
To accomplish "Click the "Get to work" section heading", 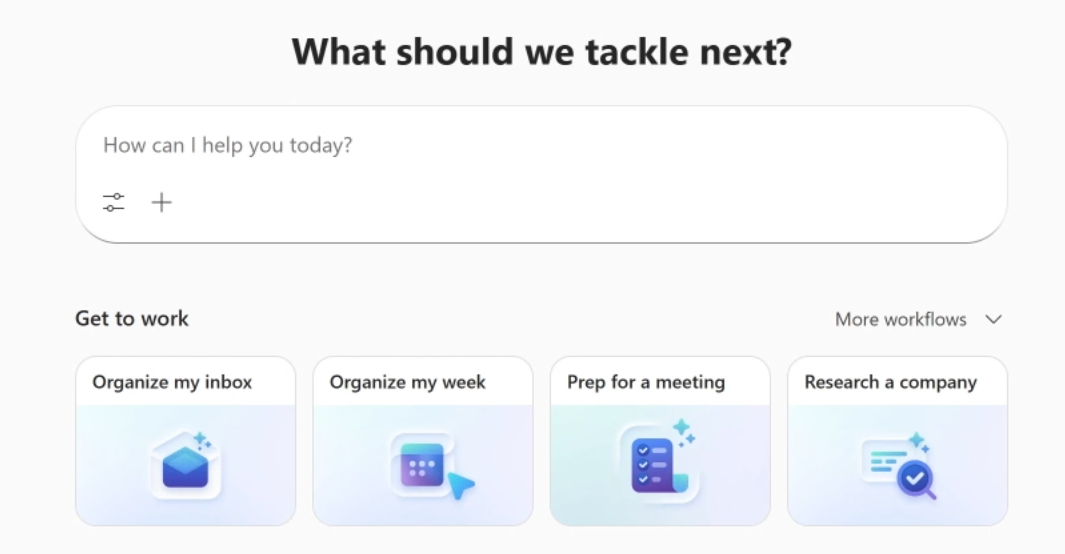I will coord(132,319).
